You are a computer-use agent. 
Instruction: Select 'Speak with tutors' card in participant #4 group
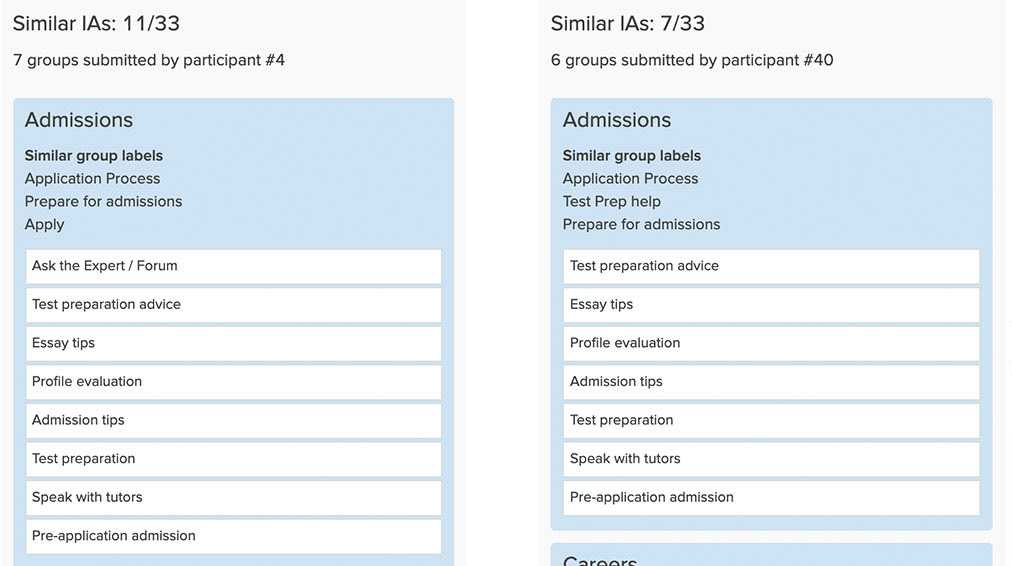[x=234, y=498]
